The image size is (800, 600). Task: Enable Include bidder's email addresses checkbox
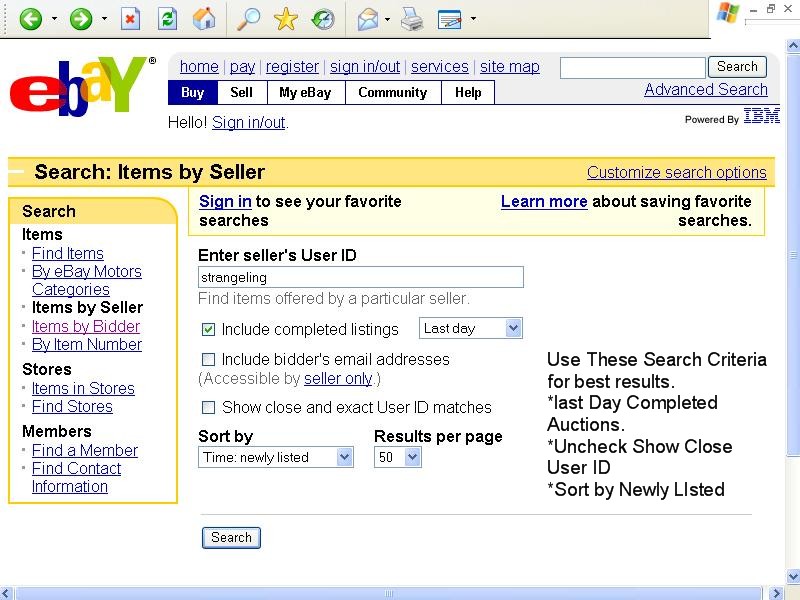[208, 360]
